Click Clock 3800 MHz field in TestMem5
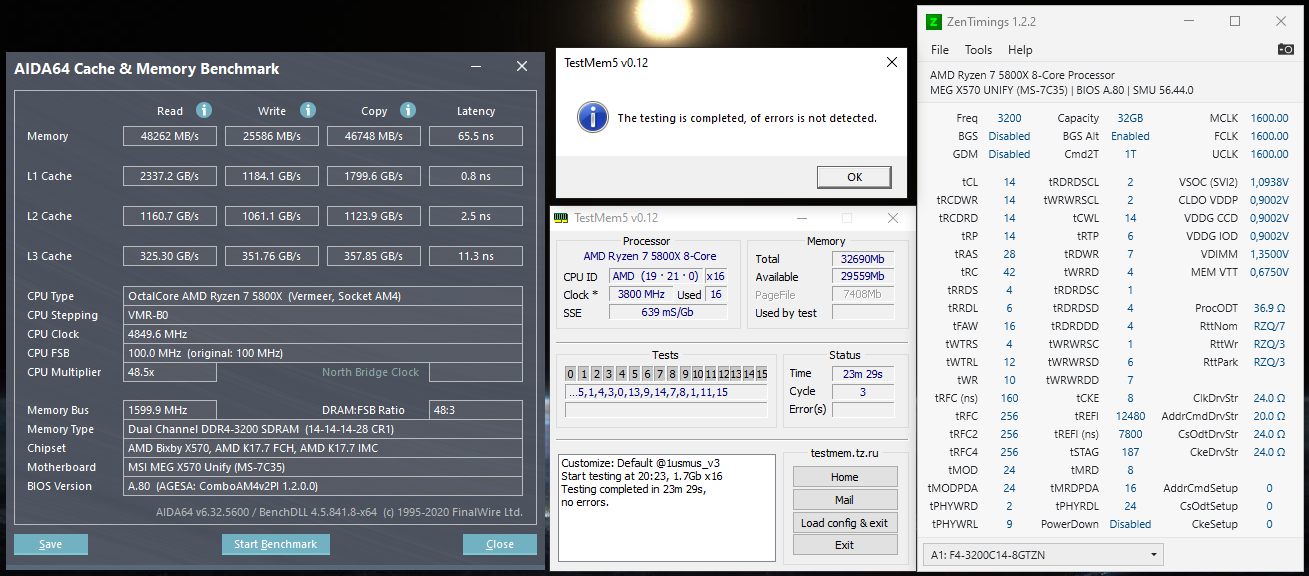The image size is (1309, 576). pos(640,295)
